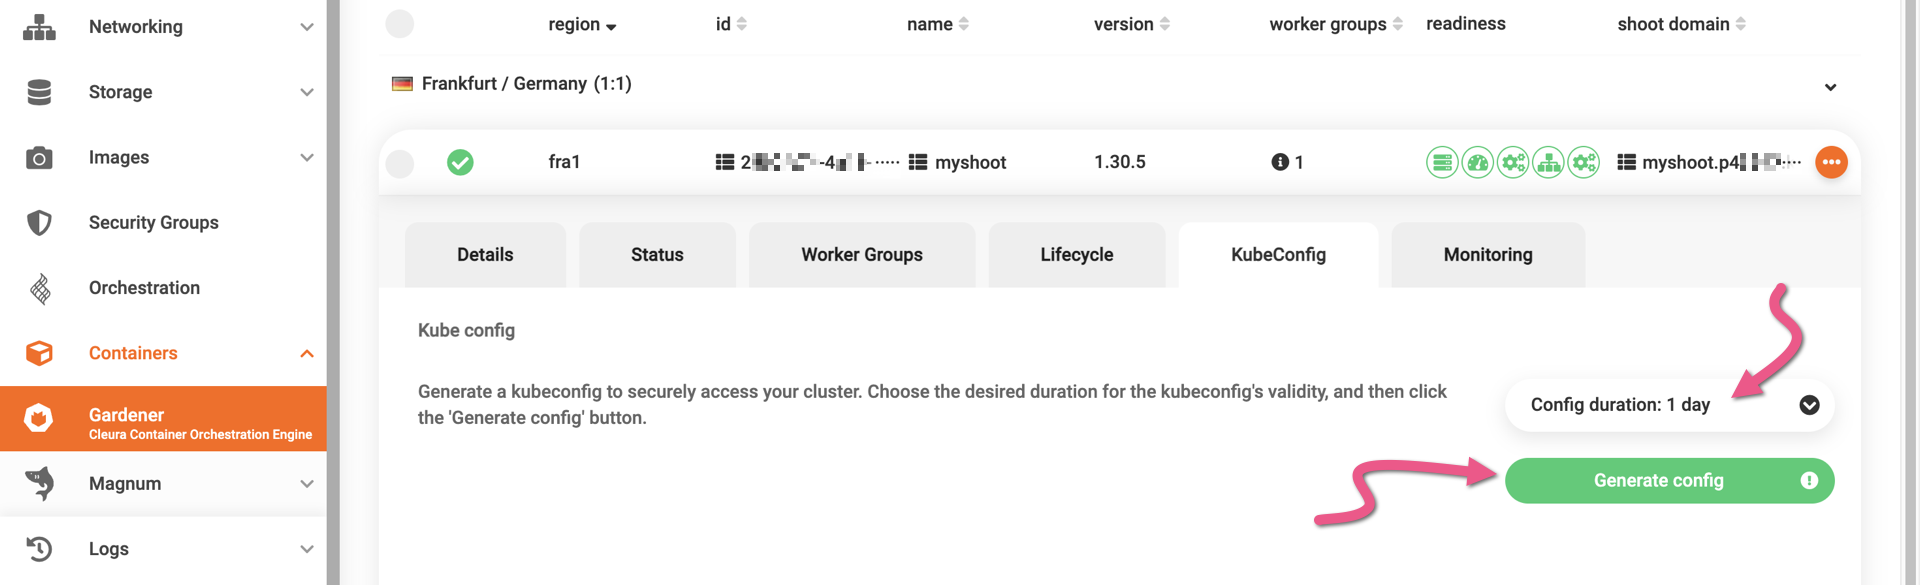Open the Monitoring tab
Viewport: 1920px width, 585px height.
(1487, 255)
